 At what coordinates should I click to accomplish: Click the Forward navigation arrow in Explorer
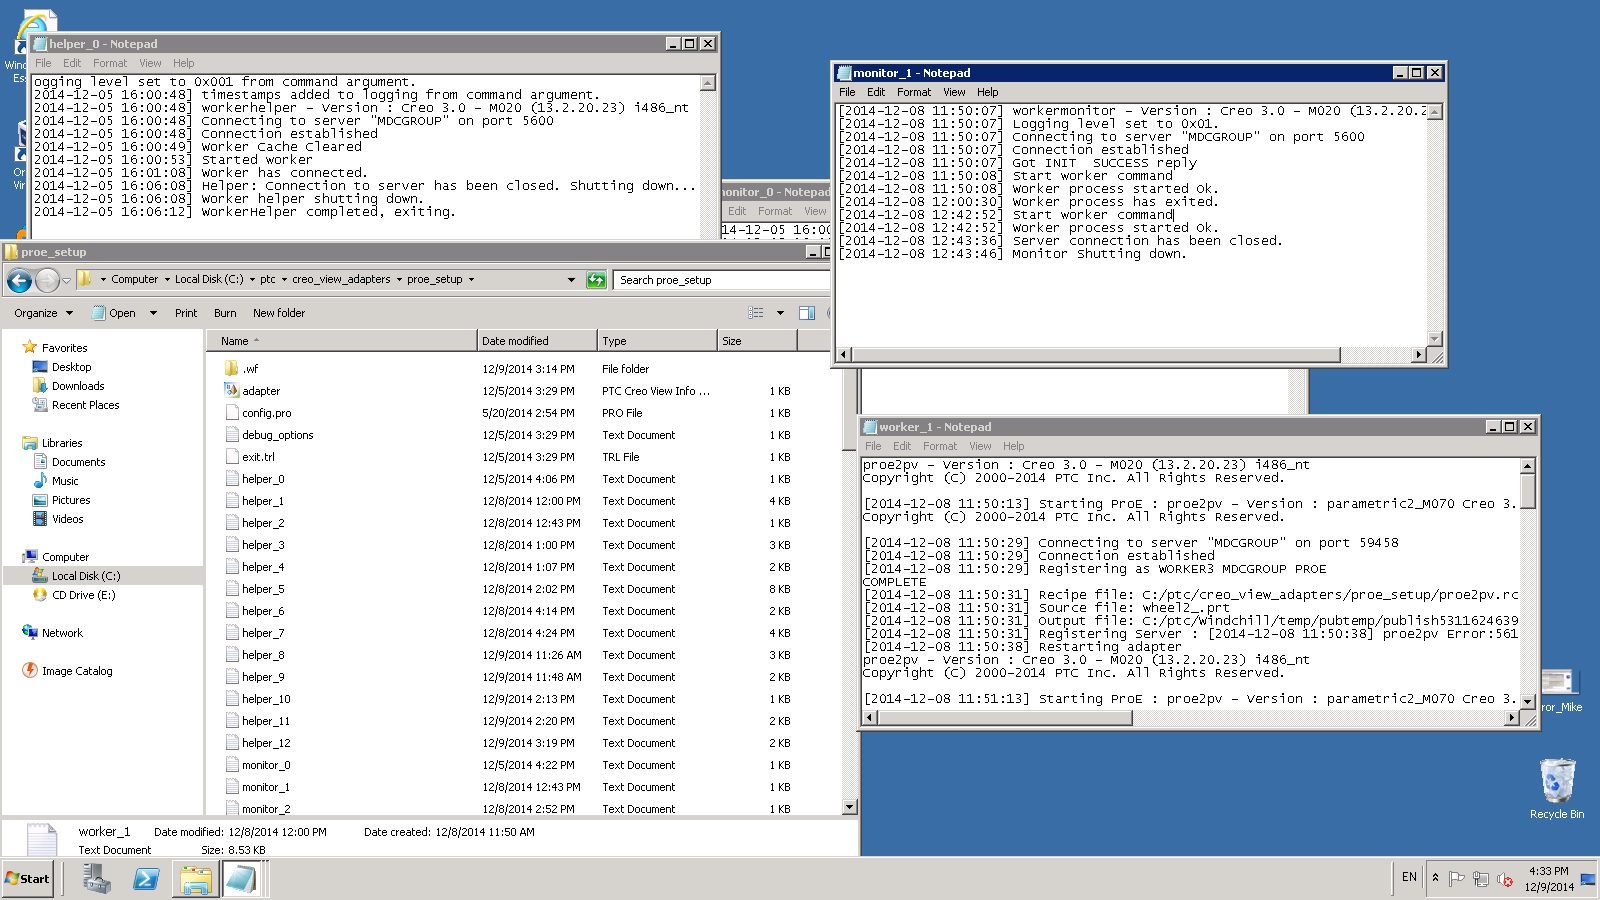click(47, 281)
